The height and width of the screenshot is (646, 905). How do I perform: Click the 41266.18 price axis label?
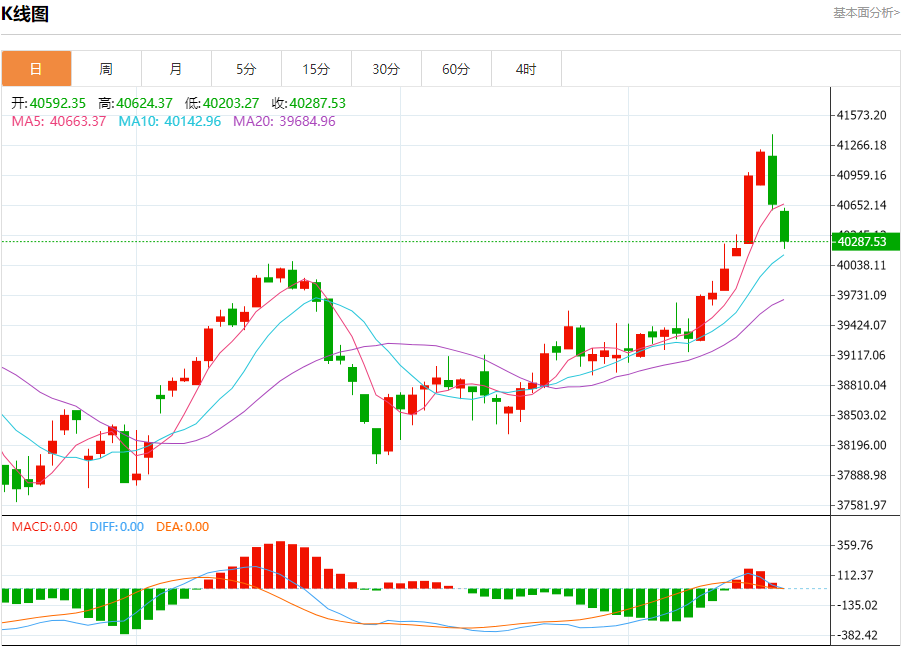pos(862,145)
